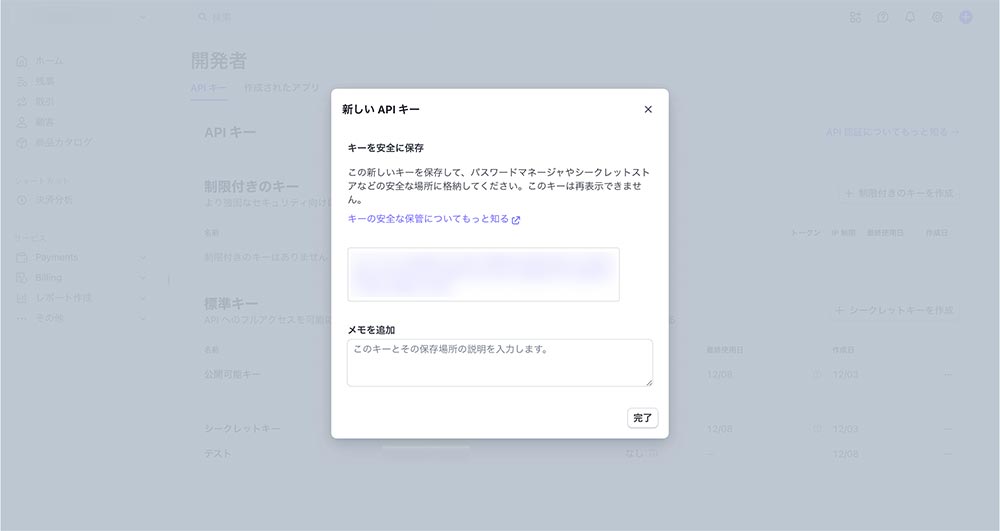
Task: Open API 認証についてもっと知る link
Action: click(x=892, y=132)
